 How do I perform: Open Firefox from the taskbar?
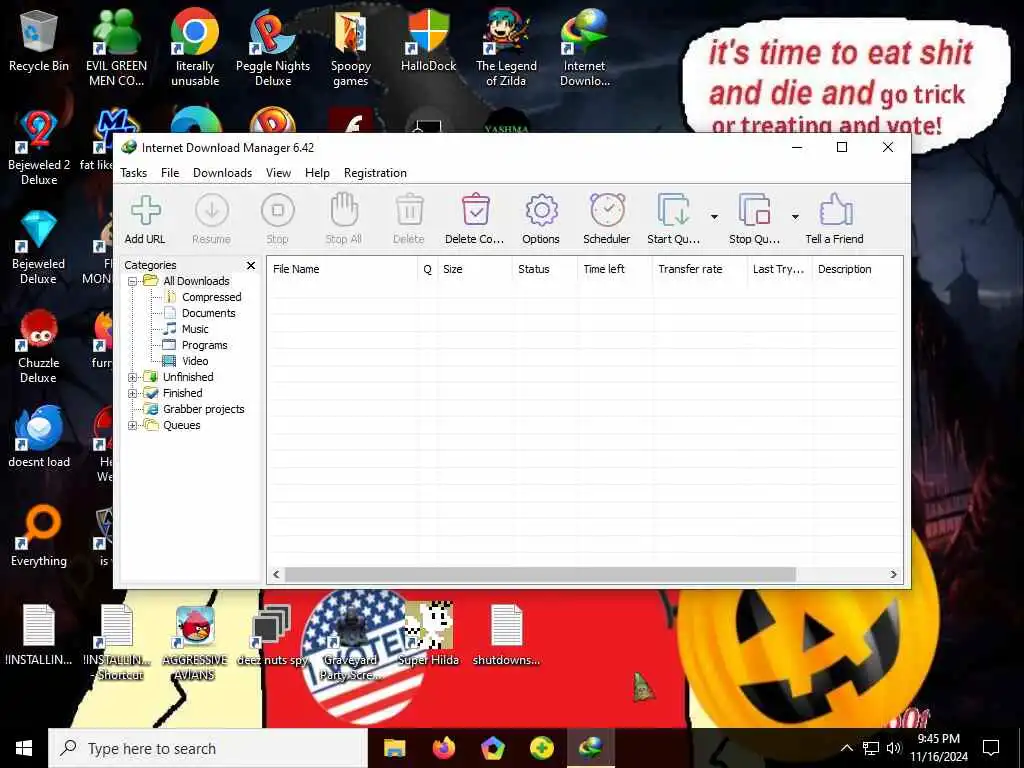[443, 748]
